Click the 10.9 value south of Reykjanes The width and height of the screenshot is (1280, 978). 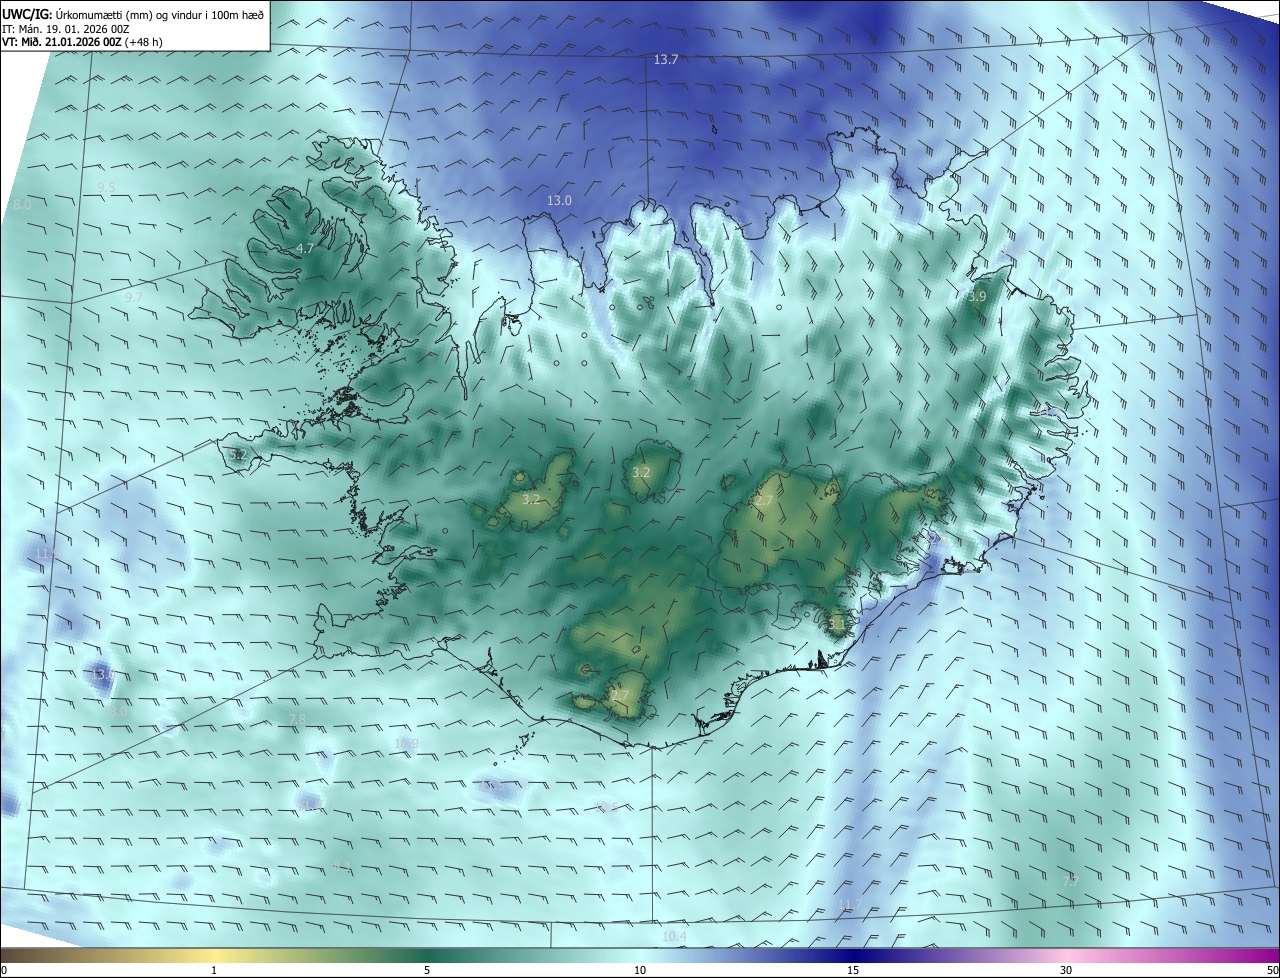click(406, 744)
